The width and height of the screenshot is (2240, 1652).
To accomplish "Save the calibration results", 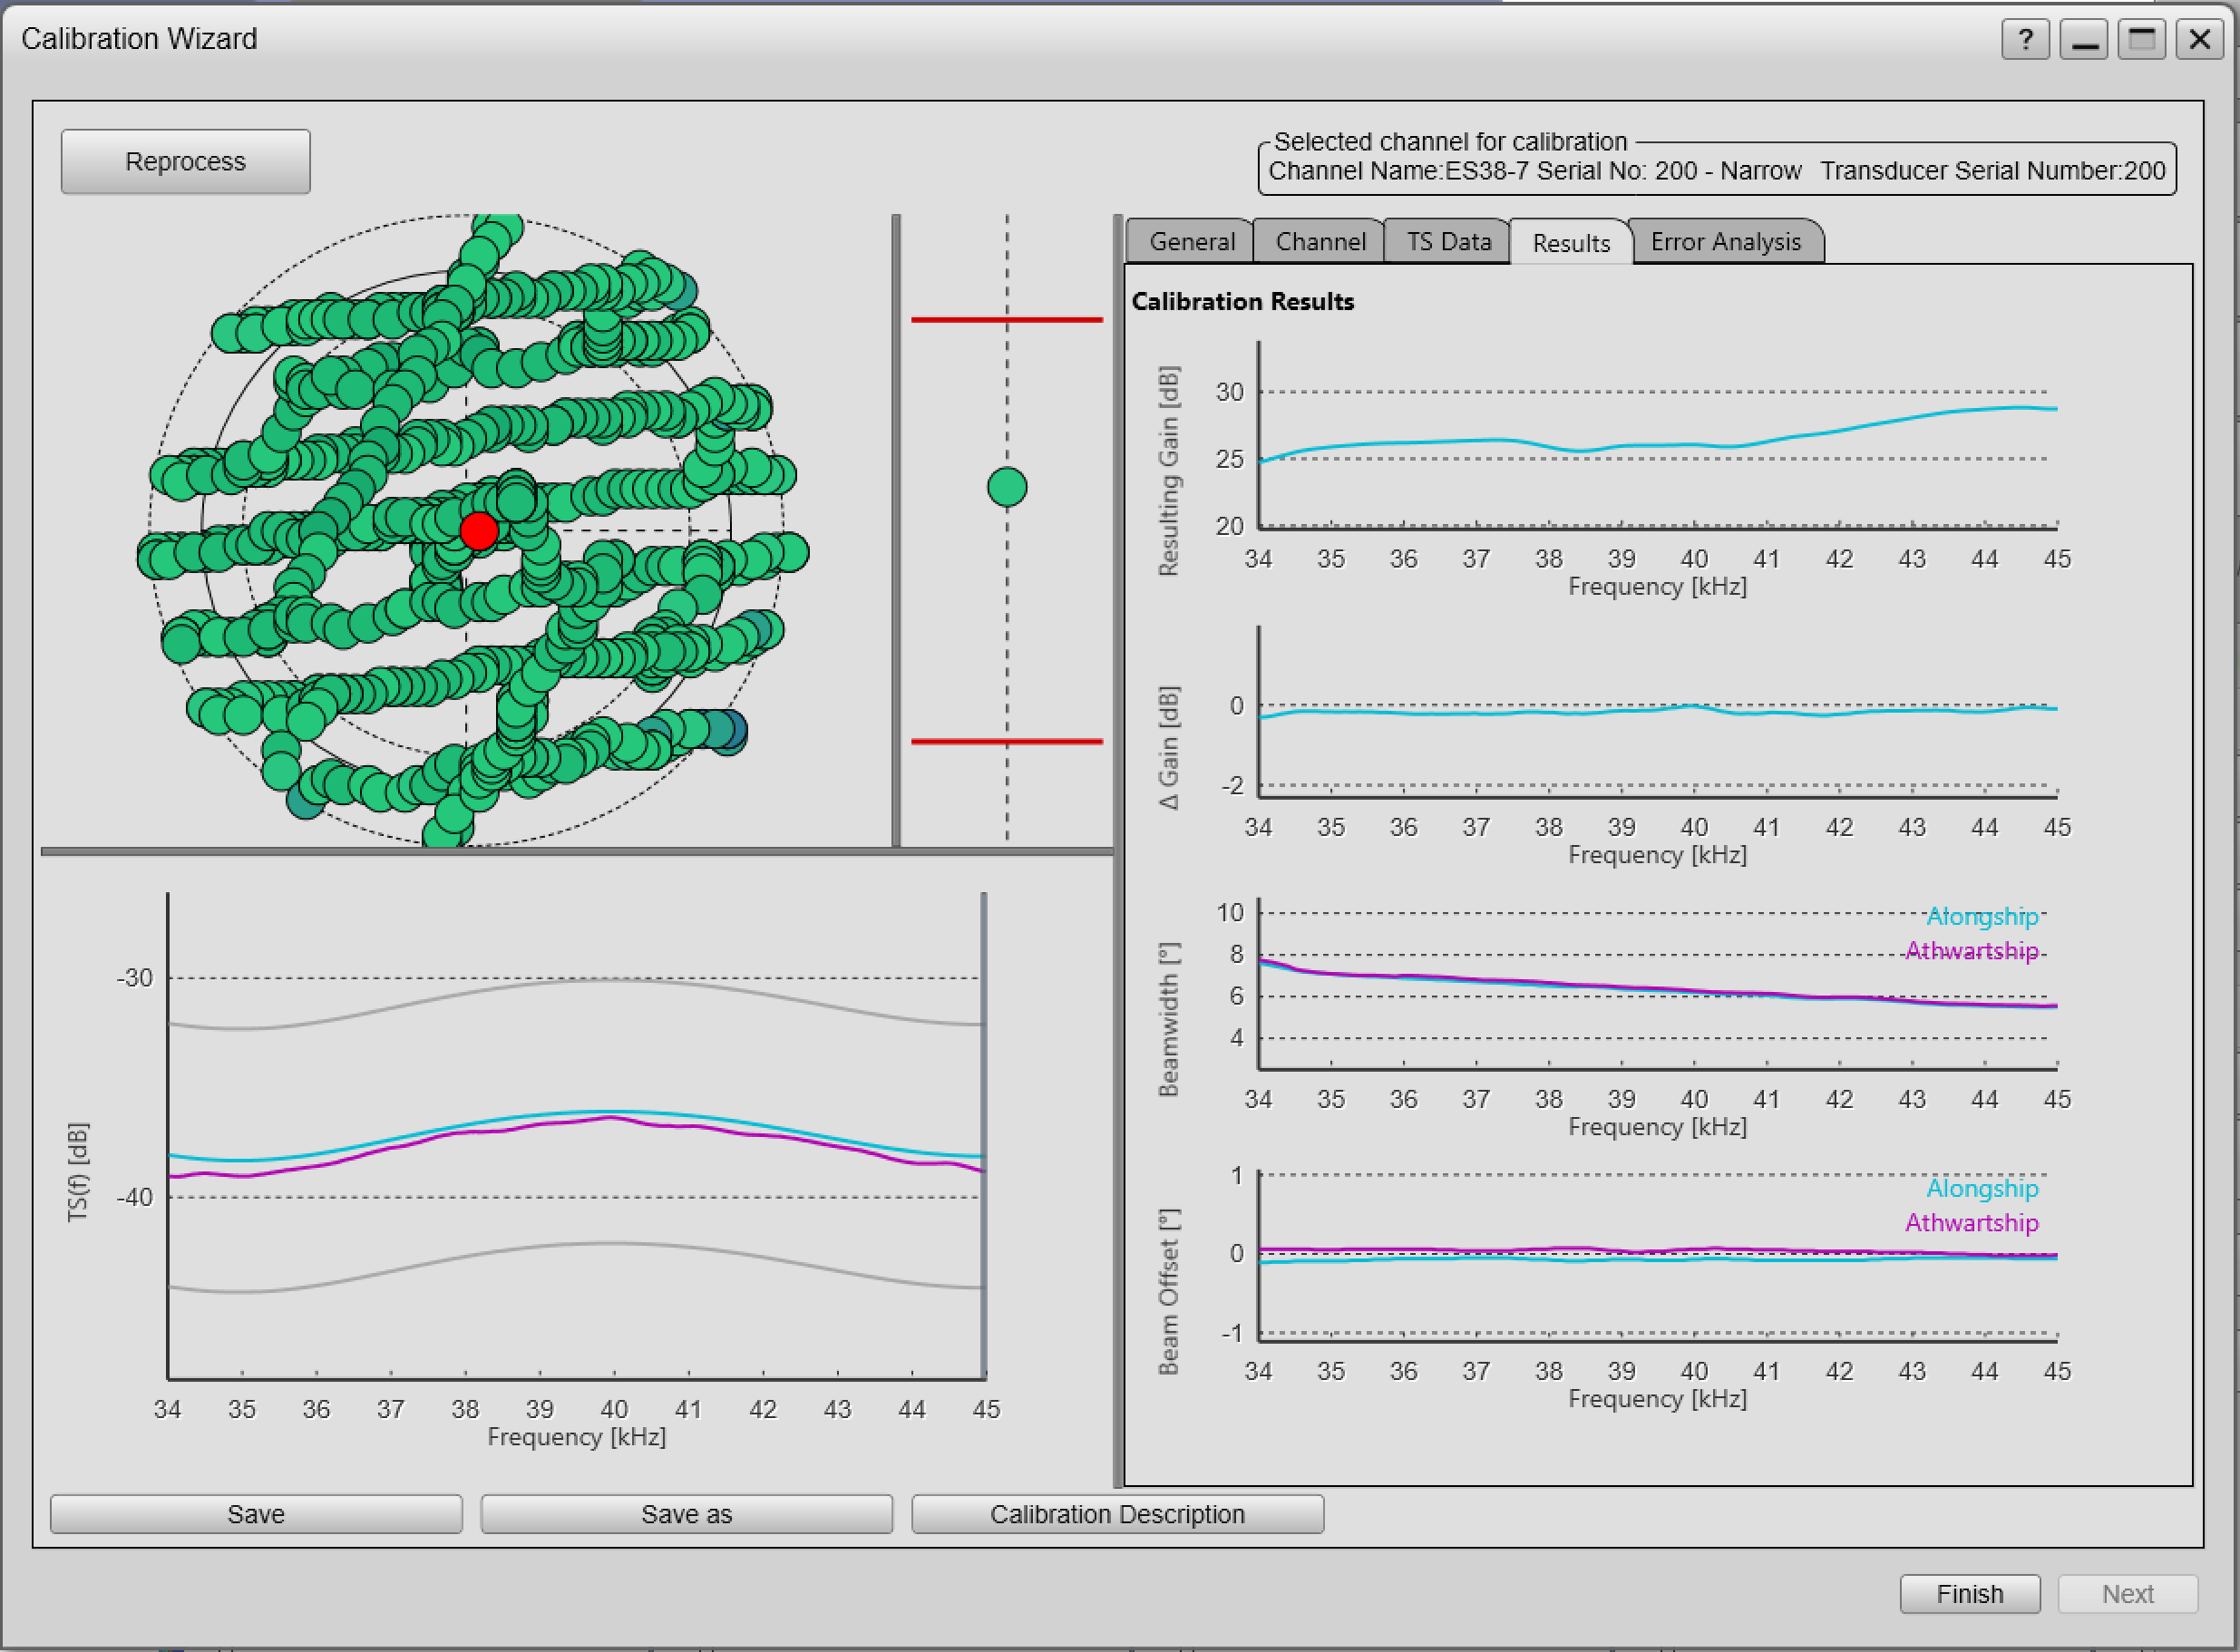I will pyautogui.click(x=256, y=1514).
